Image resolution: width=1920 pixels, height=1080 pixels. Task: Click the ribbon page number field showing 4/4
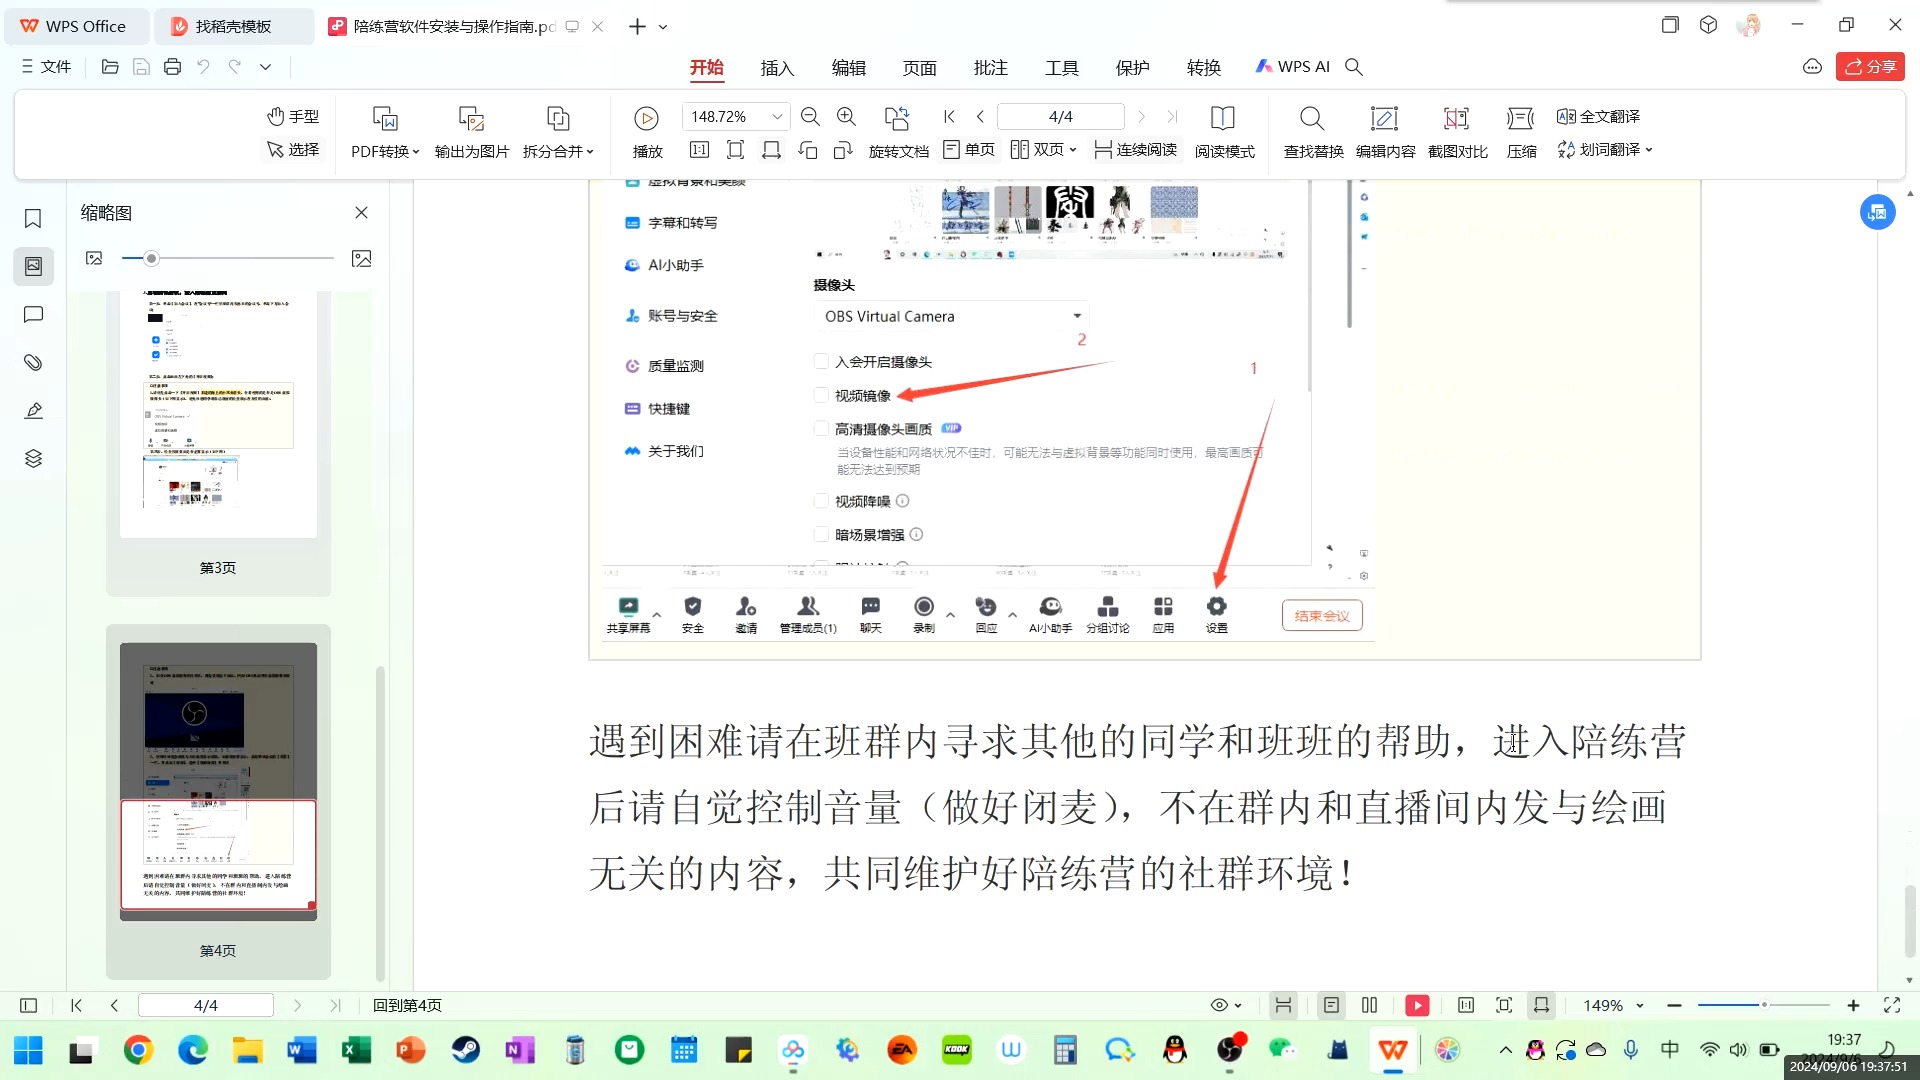[x=1061, y=117]
